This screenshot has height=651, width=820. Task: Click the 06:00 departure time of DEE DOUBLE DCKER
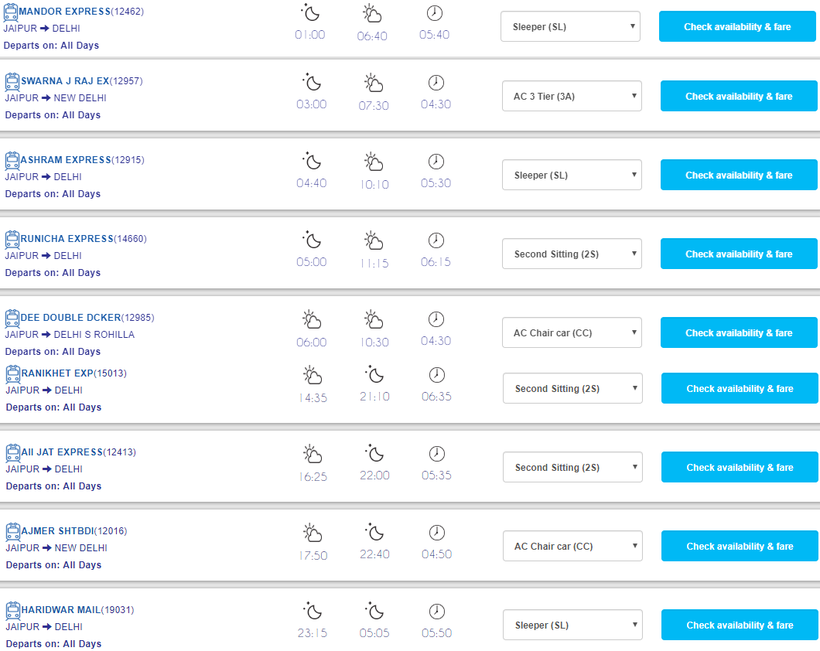[311, 342]
